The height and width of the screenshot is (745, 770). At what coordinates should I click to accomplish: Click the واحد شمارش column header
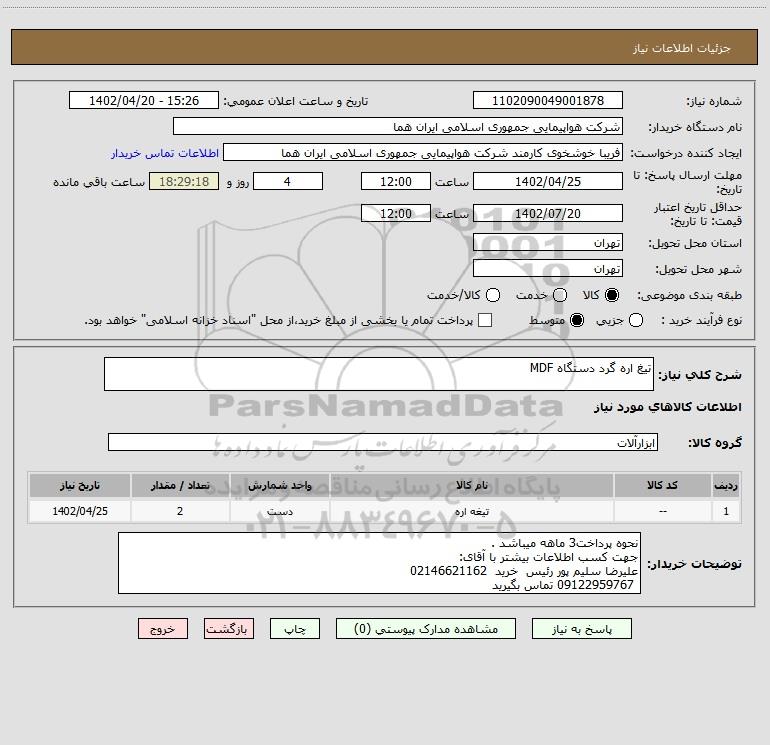[280, 485]
